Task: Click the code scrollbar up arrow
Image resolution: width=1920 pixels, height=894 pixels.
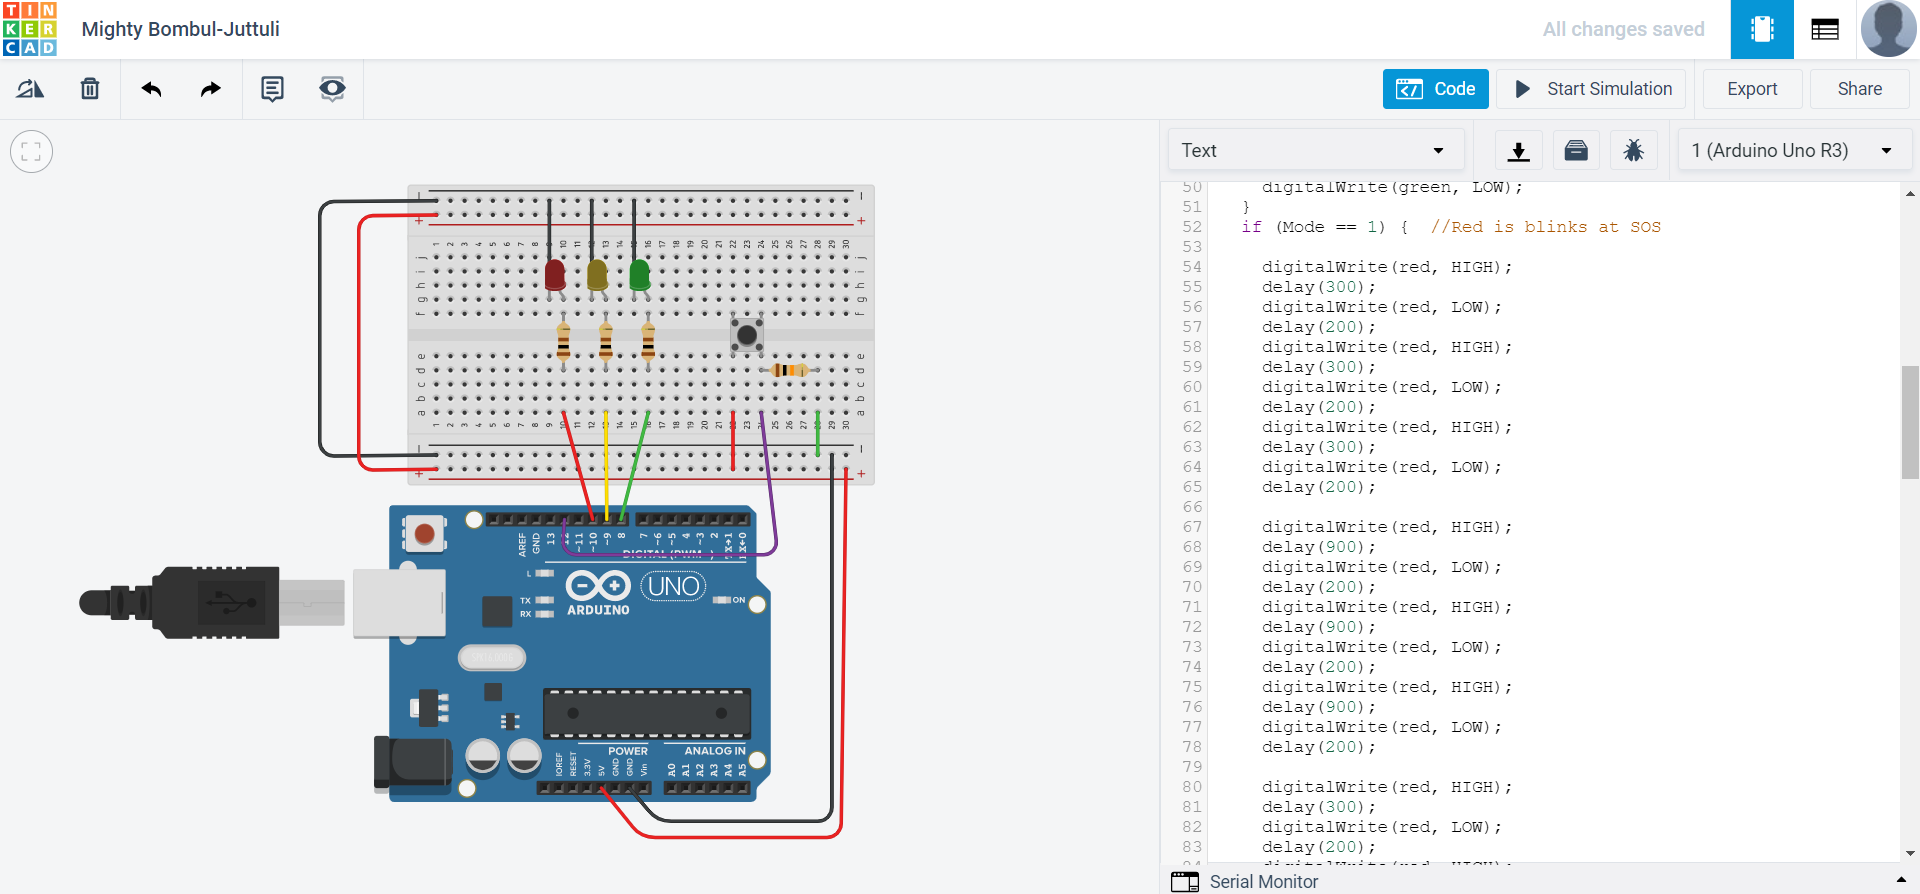Action: [x=1910, y=193]
